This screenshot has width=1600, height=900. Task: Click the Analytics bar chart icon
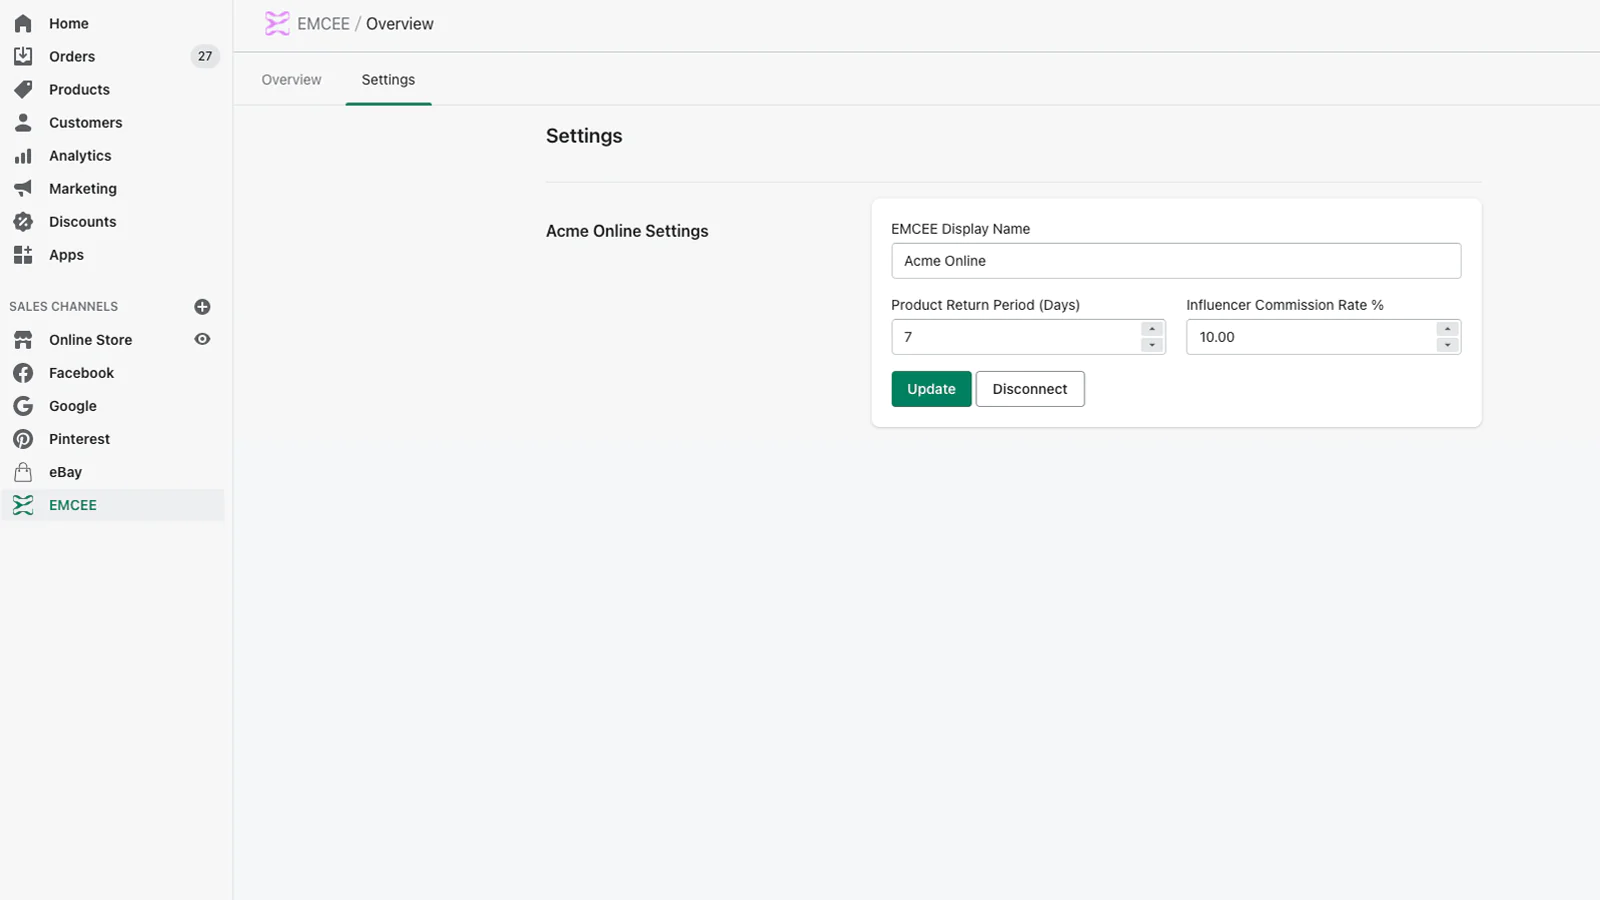pos(23,156)
